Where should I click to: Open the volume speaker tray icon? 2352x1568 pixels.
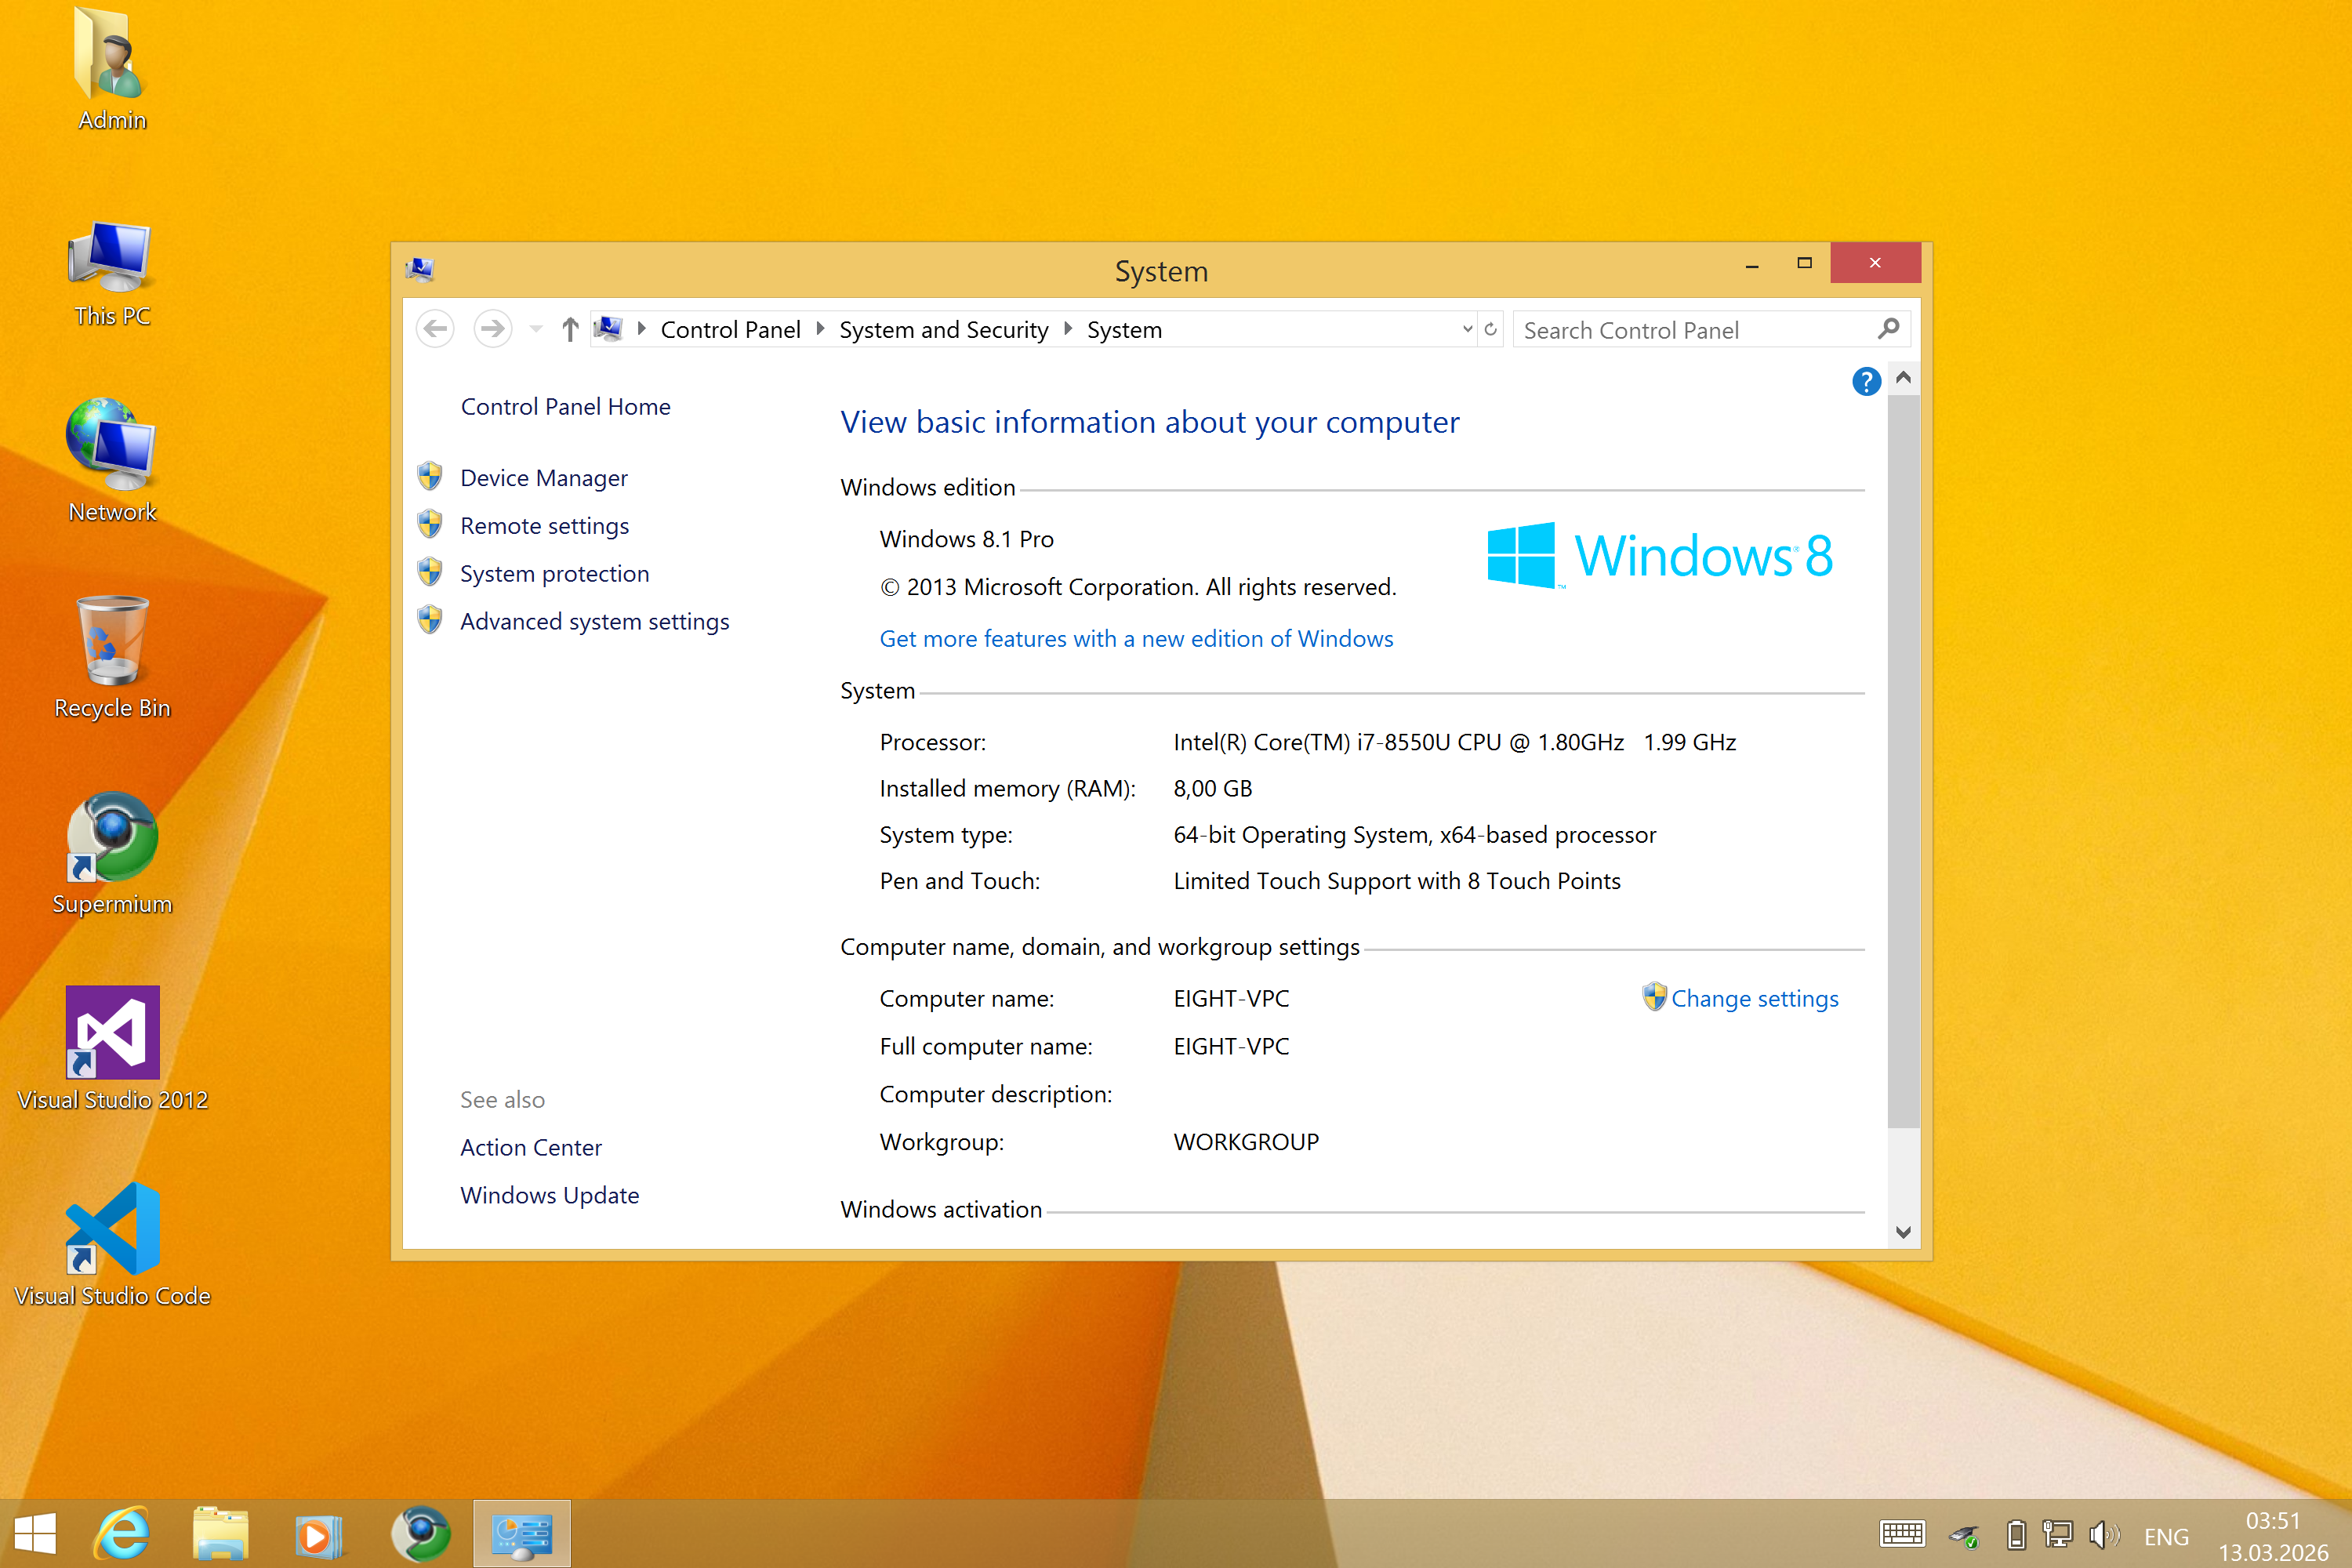(x=2104, y=1534)
